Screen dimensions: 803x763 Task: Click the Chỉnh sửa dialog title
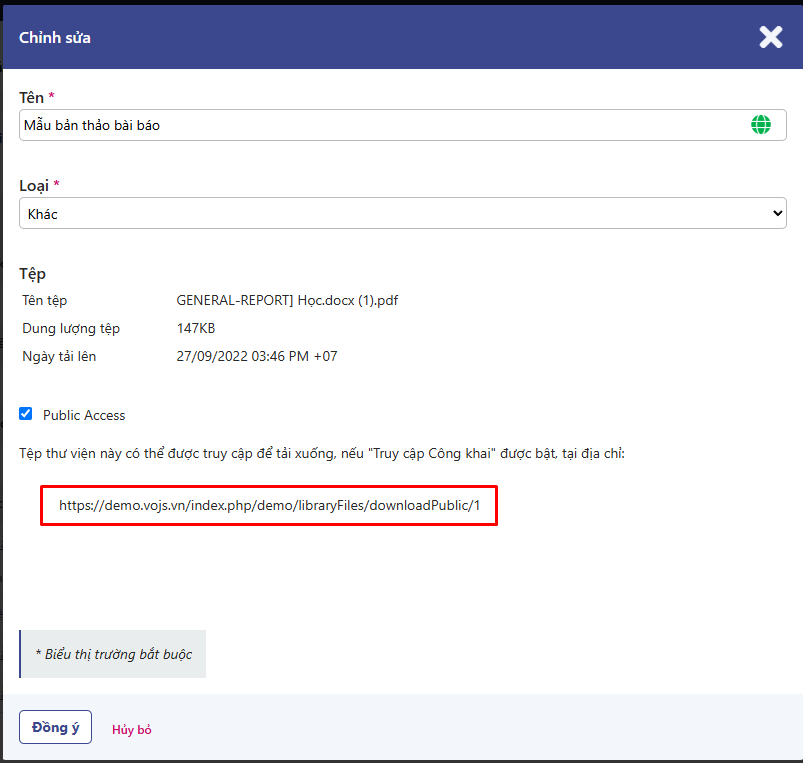55,38
